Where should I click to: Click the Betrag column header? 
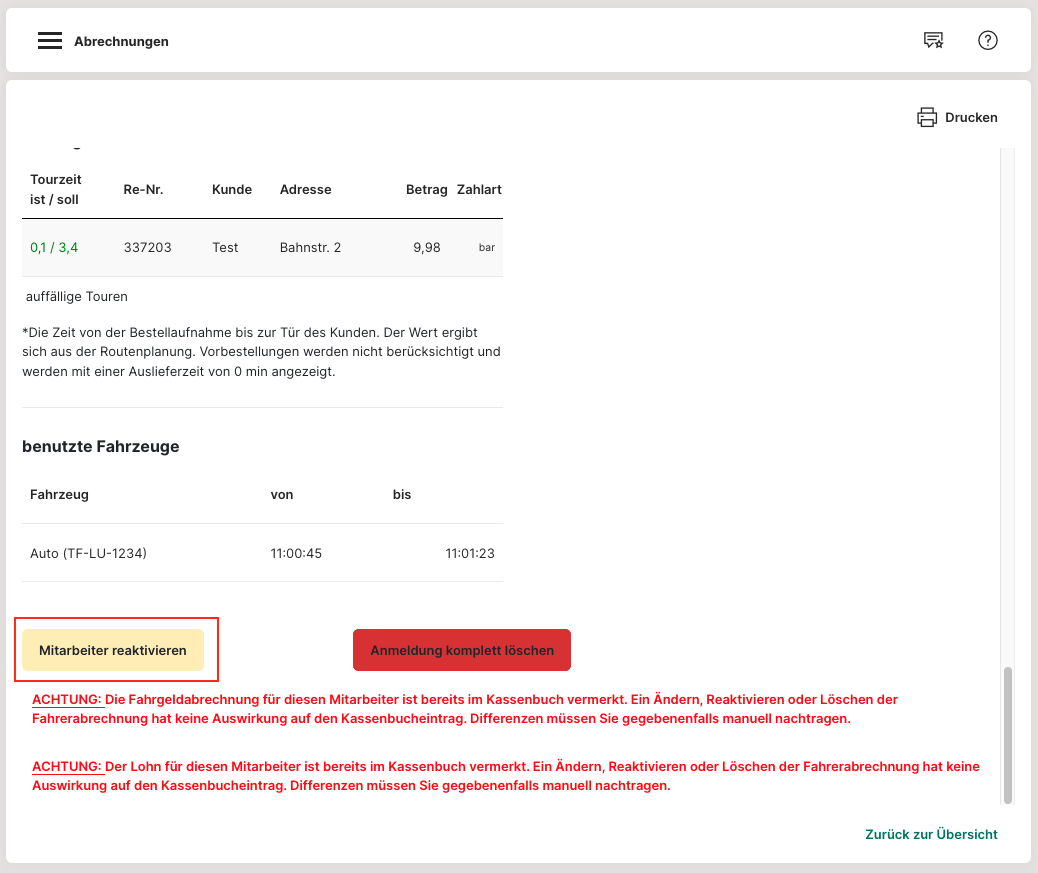[426, 189]
